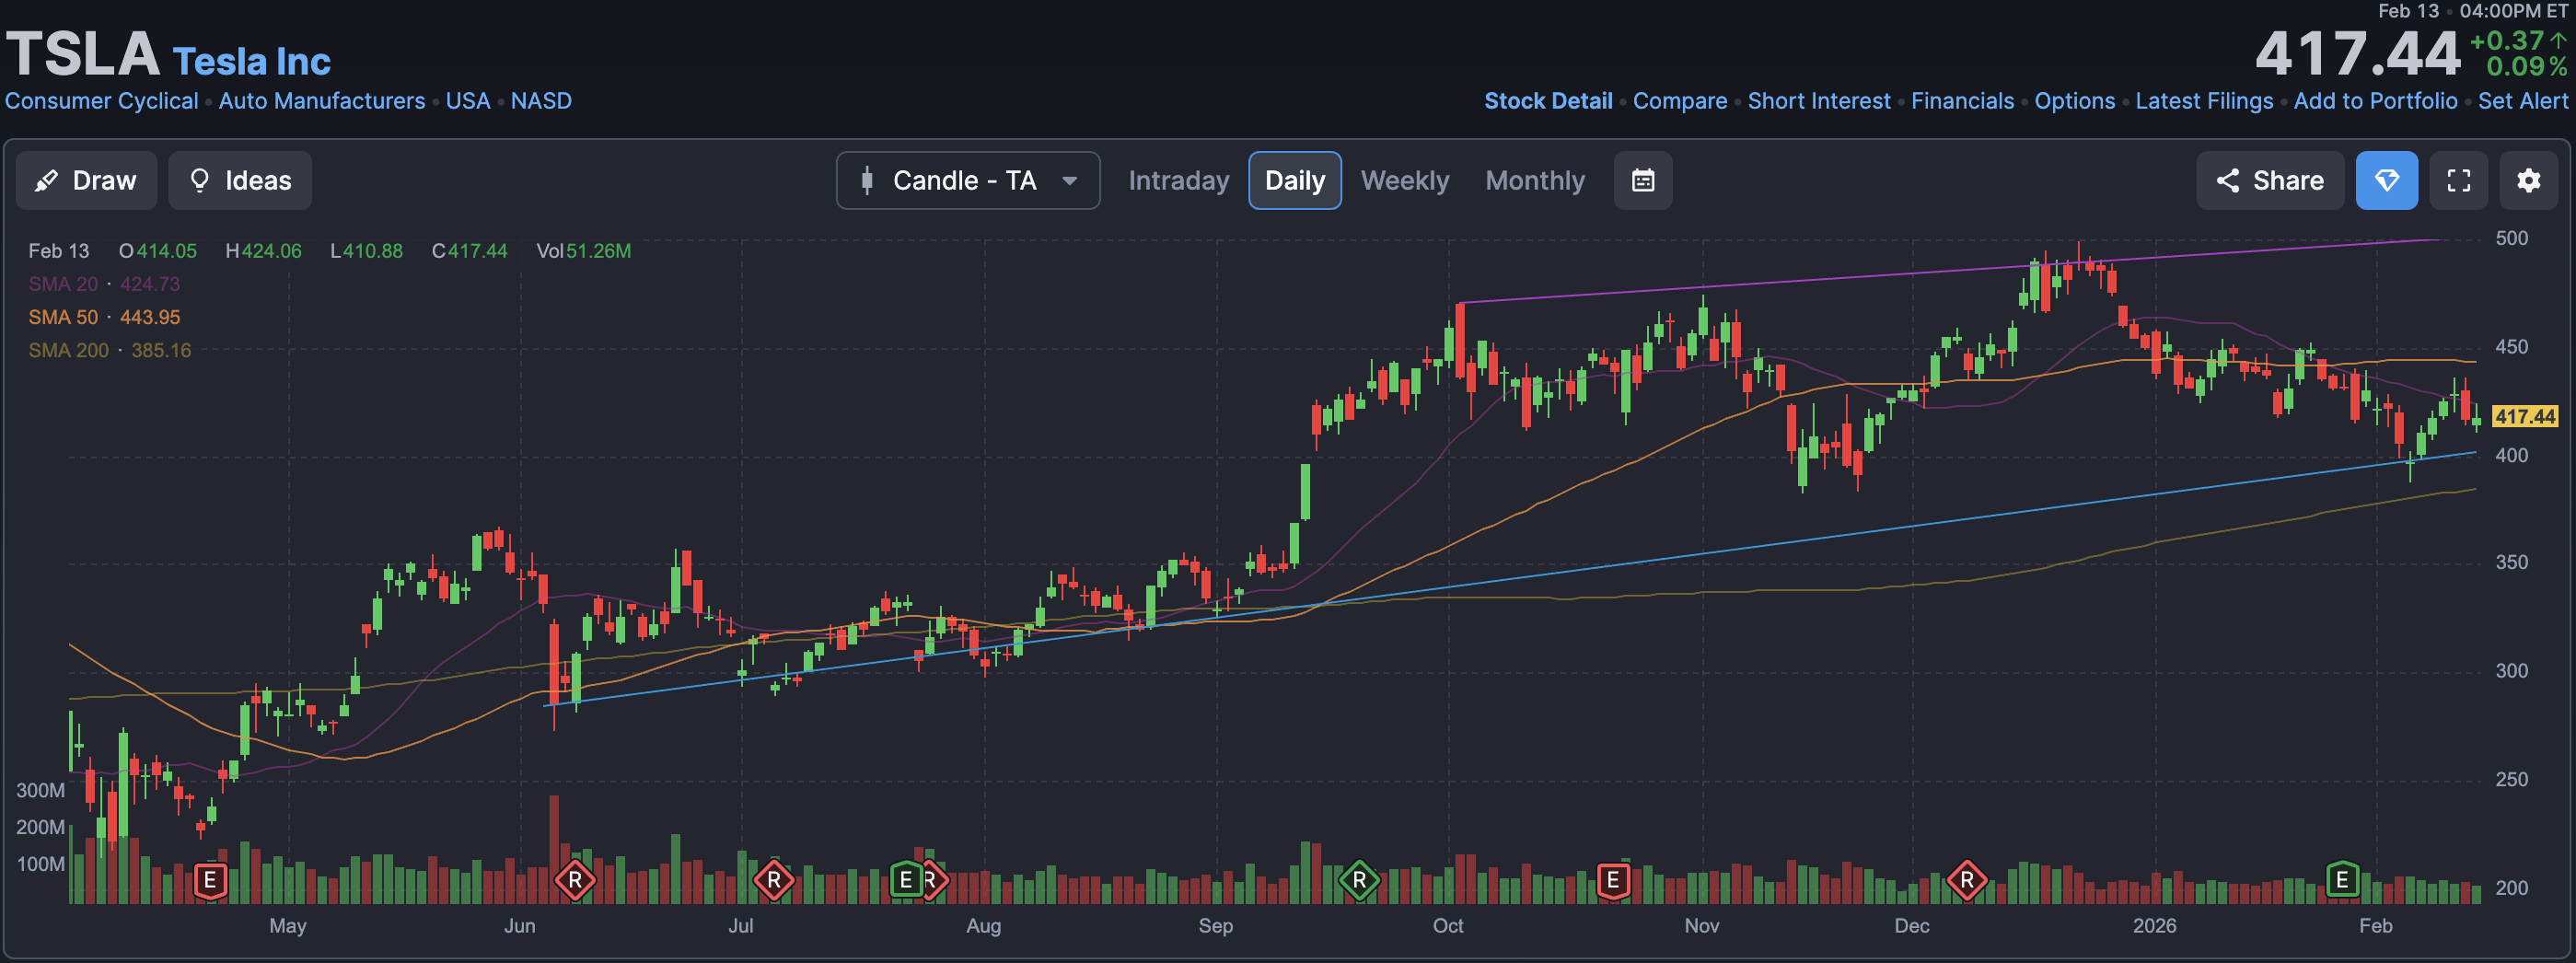Image resolution: width=2576 pixels, height=963 pixels.
Task: Open the Options link
Action: click(x=2075, y=101)
